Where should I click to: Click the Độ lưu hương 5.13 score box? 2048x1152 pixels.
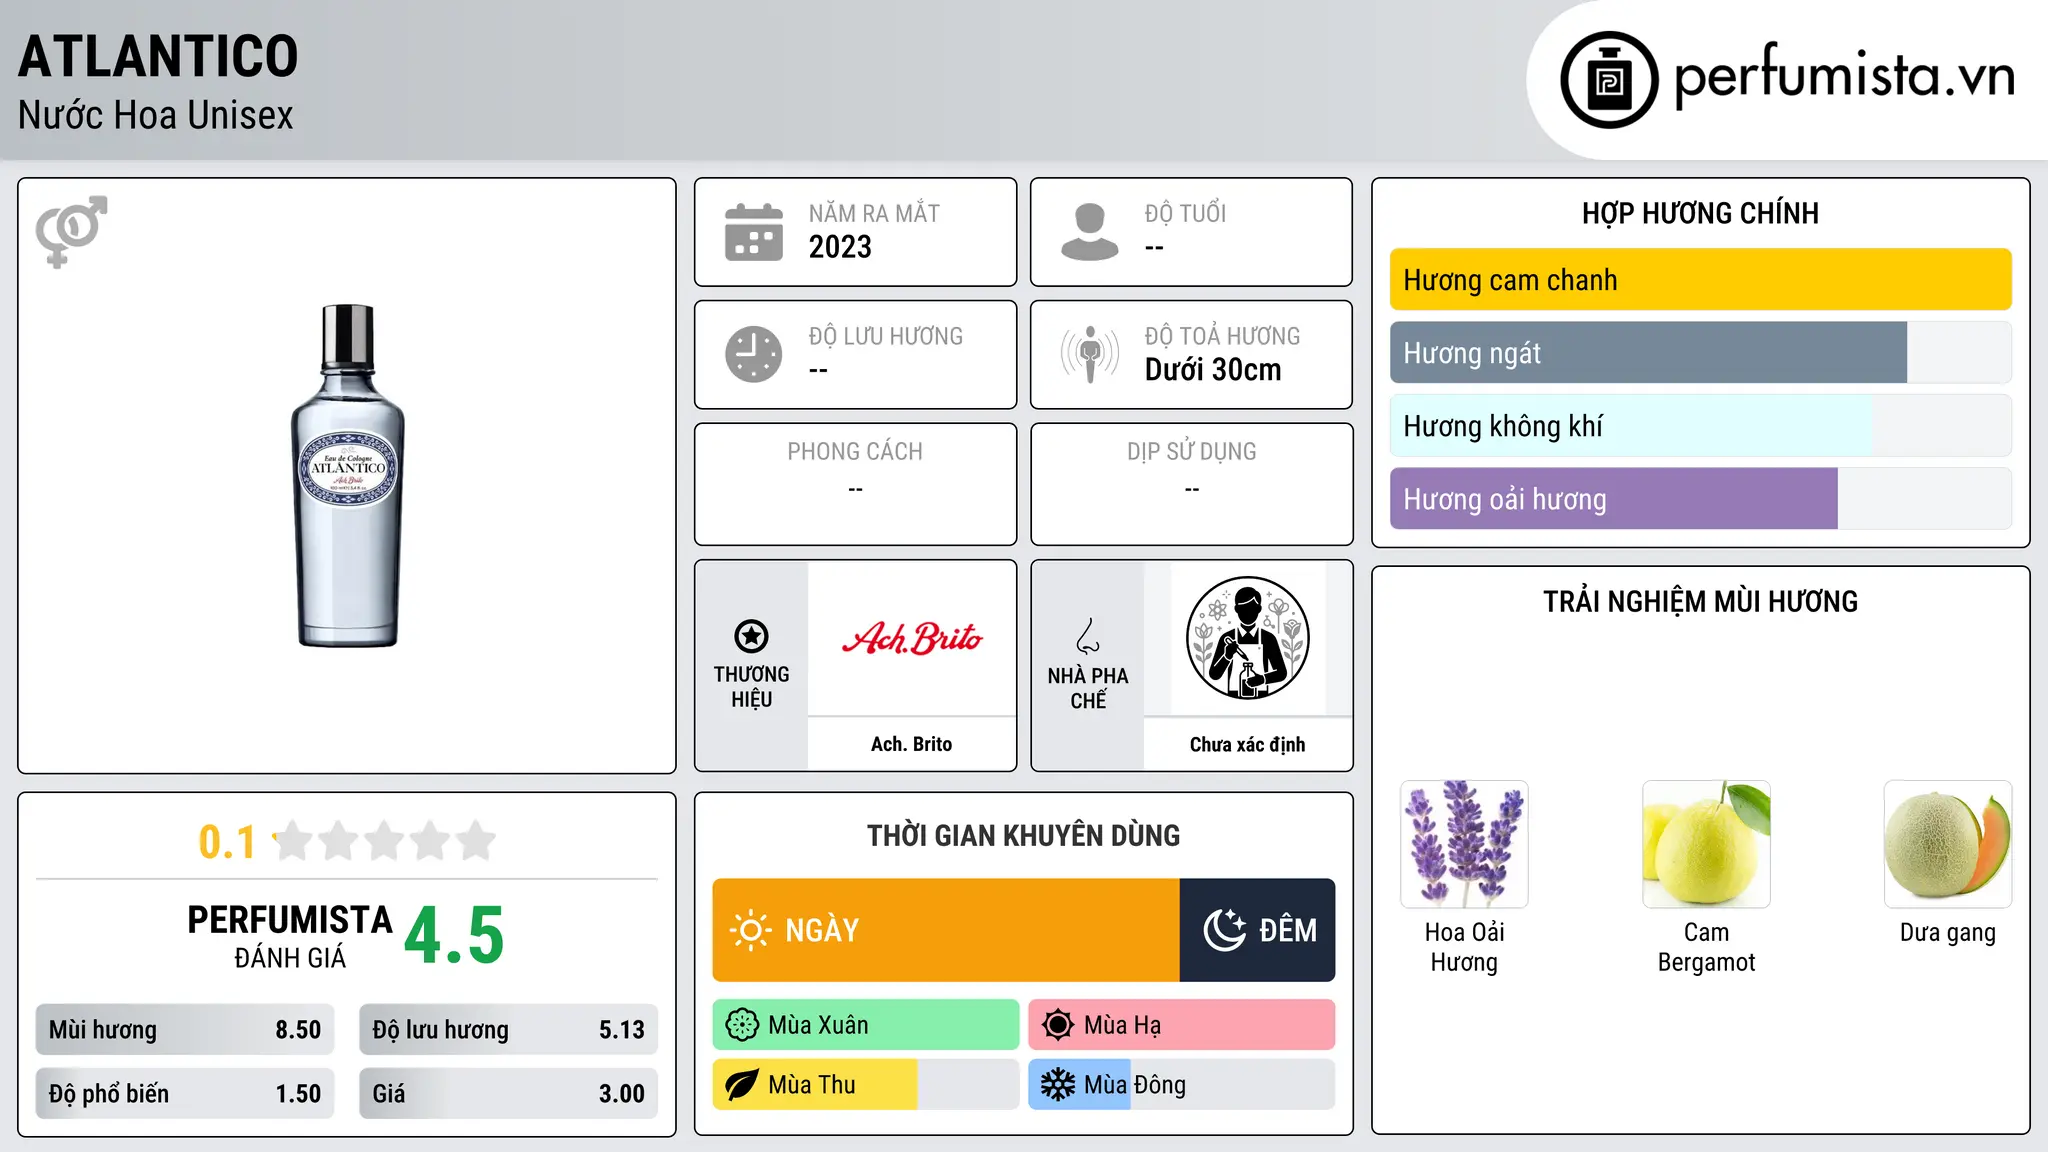point(509,1030)
